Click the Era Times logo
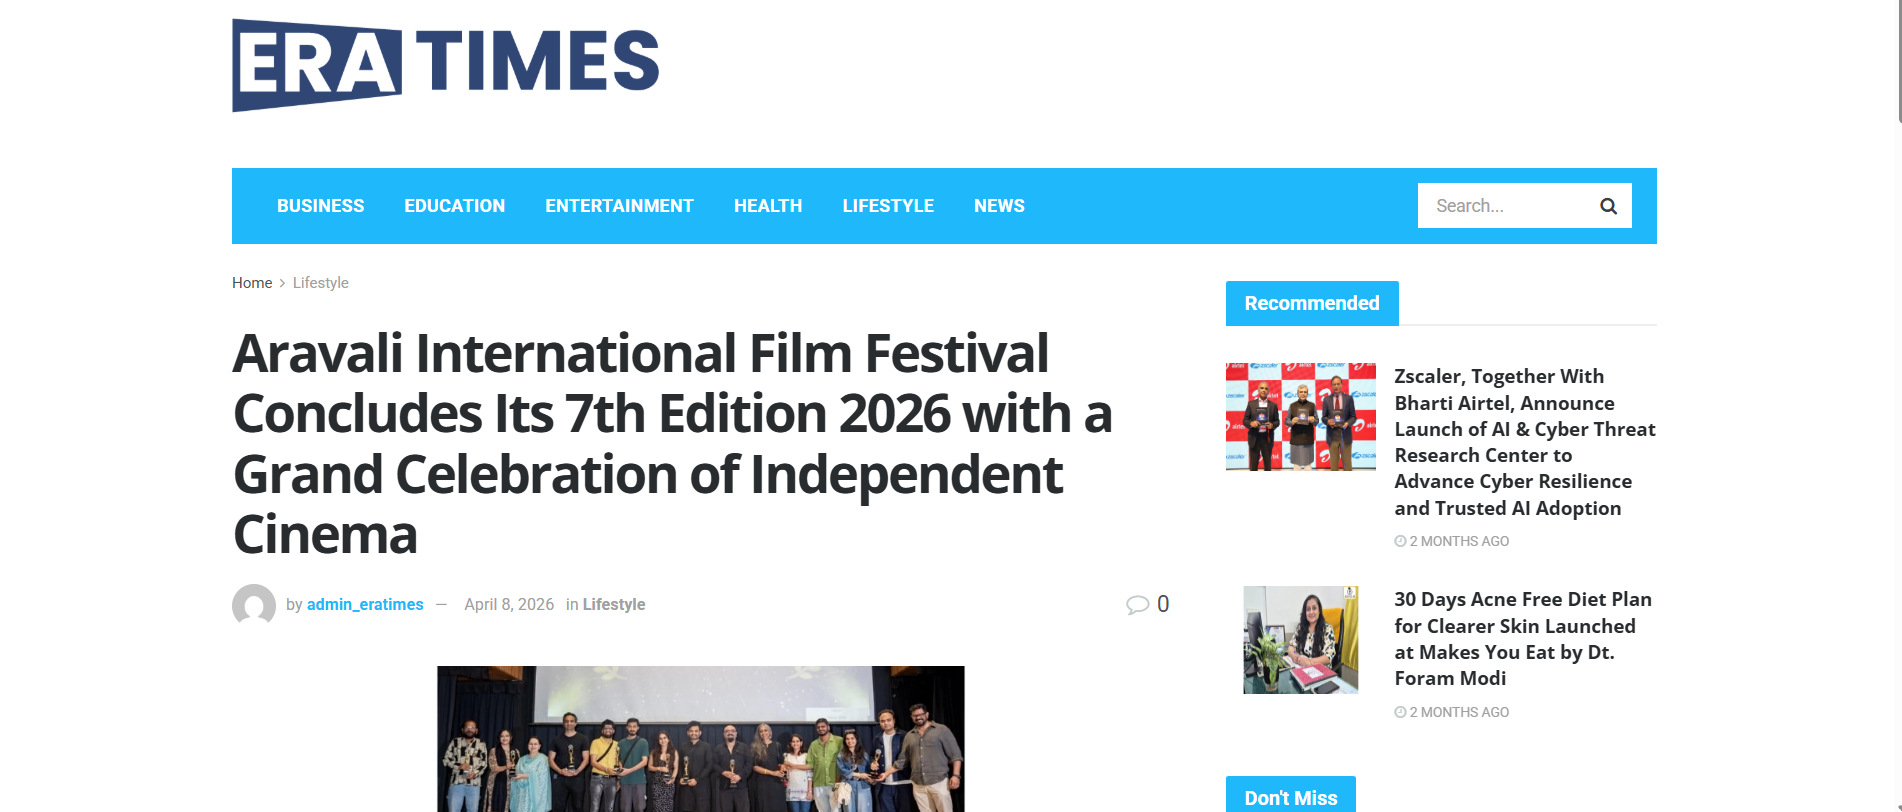1902x812 pixels. click(x=445, y=64)
